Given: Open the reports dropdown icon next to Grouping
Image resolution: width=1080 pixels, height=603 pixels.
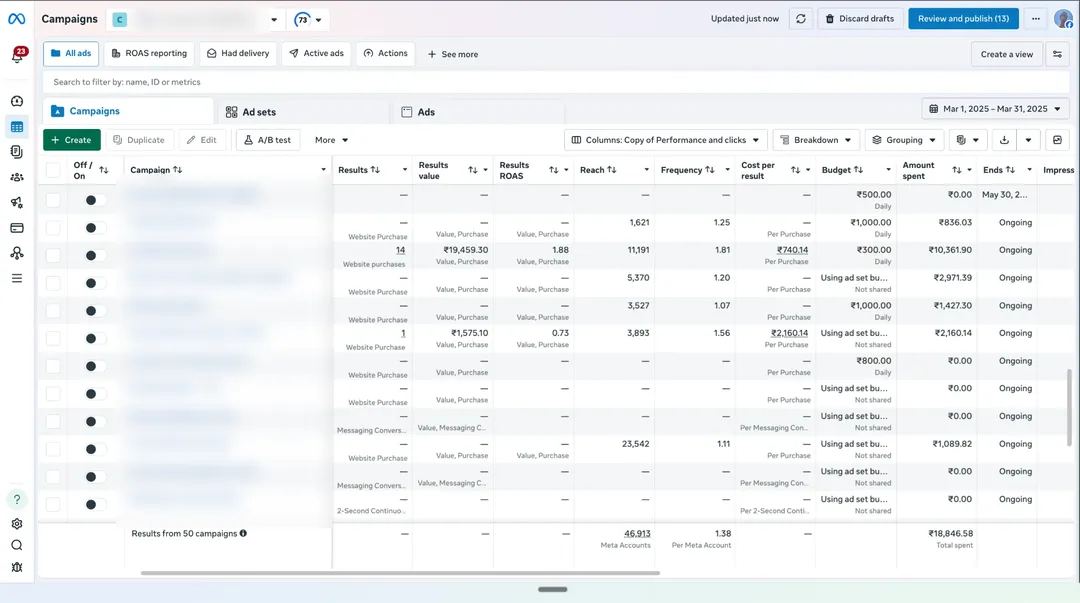Looking at the screenshot, I should tap(968, 140).
